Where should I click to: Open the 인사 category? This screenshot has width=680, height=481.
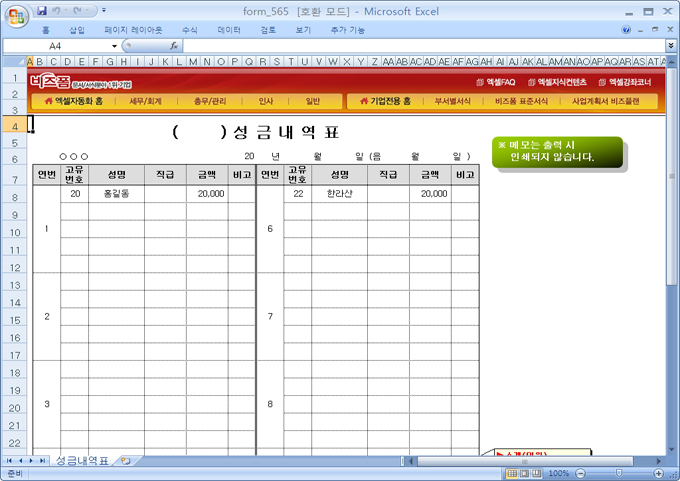(265, 101)
